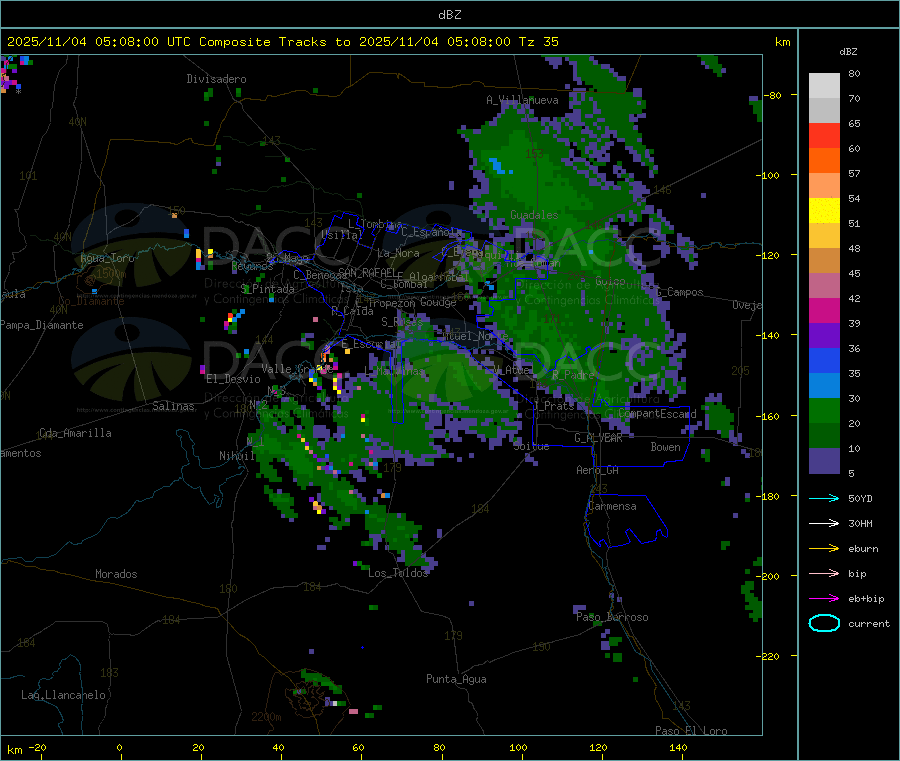Click the 0 km horizontal axis label
Image resolution: width=900 pixels, height=761 pixels.
pos(119,748)
